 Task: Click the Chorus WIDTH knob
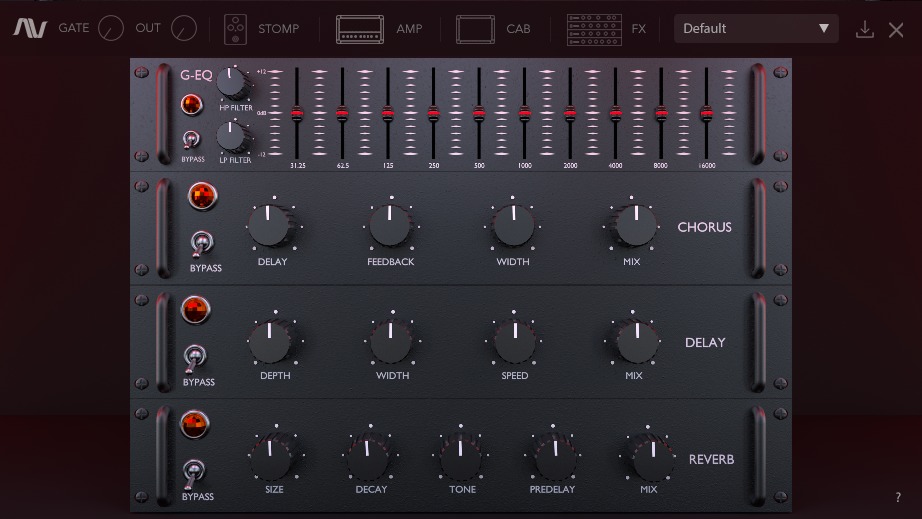pyautogui.click(x=513, y=225)
